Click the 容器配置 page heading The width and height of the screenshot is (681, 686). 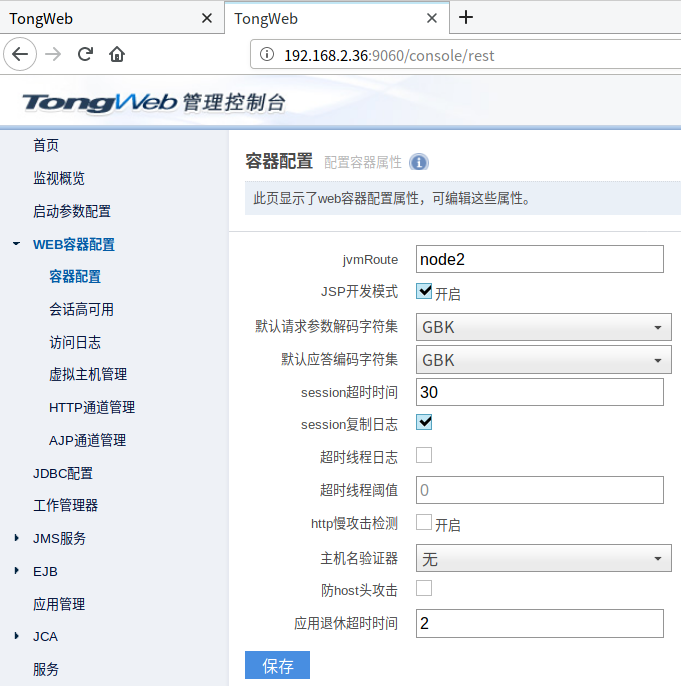pyautogui.click(x=279, y=161)
